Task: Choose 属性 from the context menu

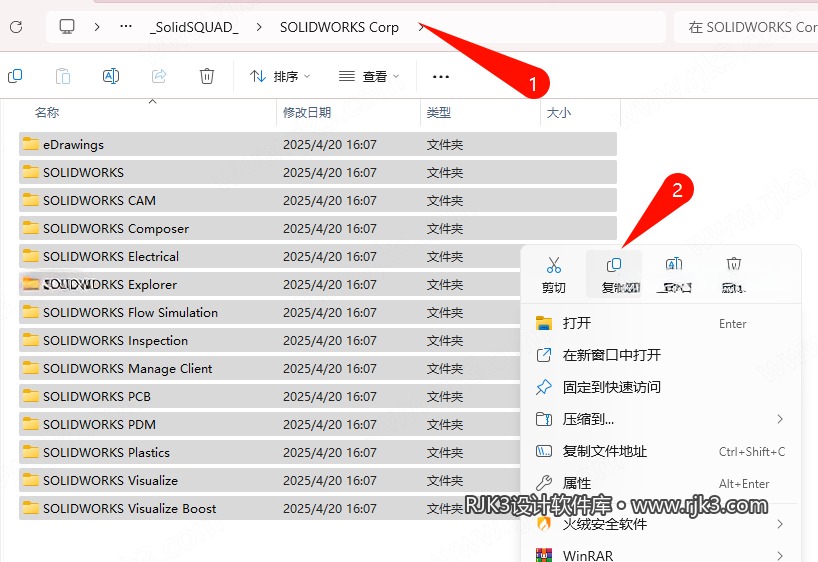Action: (660, 483)
